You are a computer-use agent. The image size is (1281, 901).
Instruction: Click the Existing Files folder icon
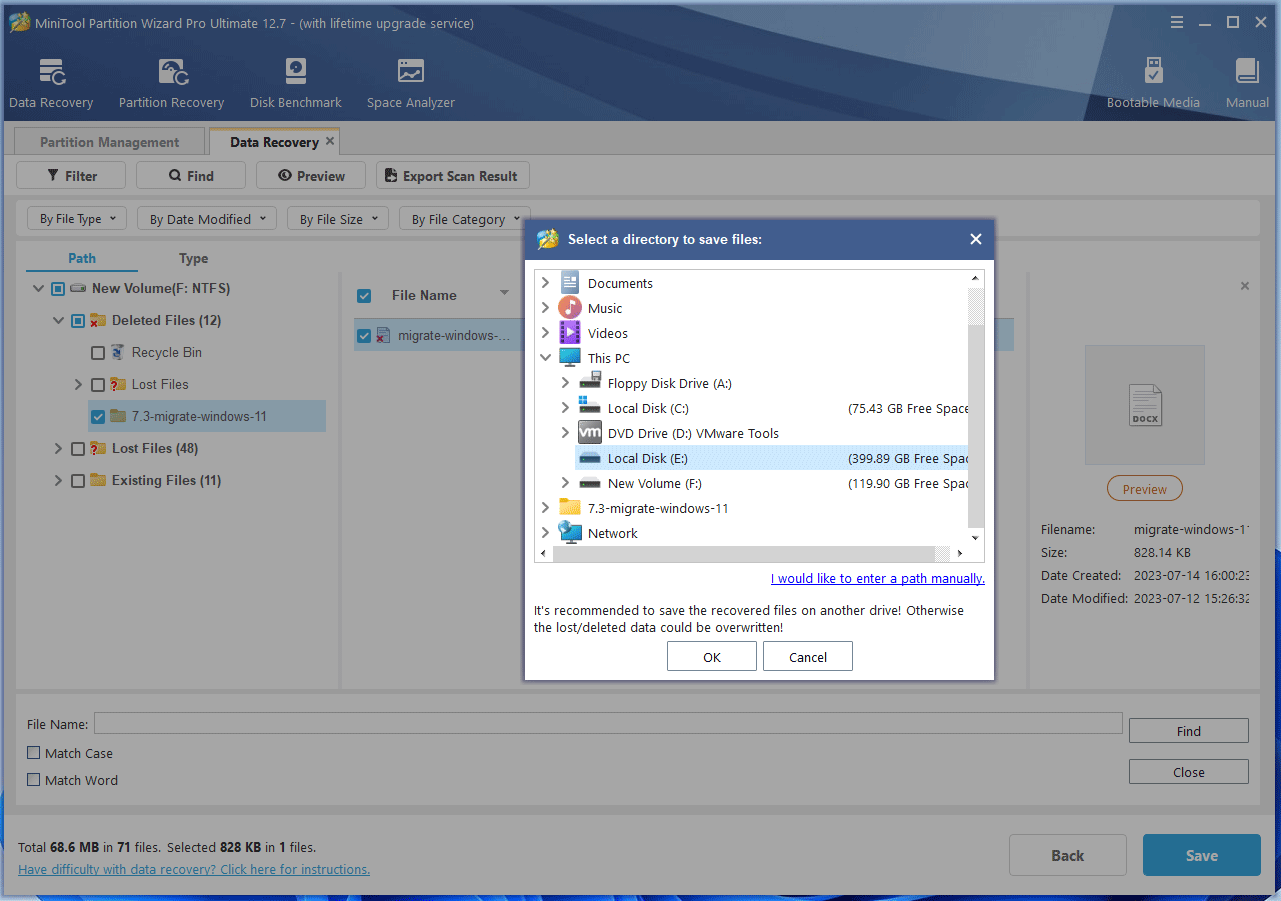tap(99, 480)
